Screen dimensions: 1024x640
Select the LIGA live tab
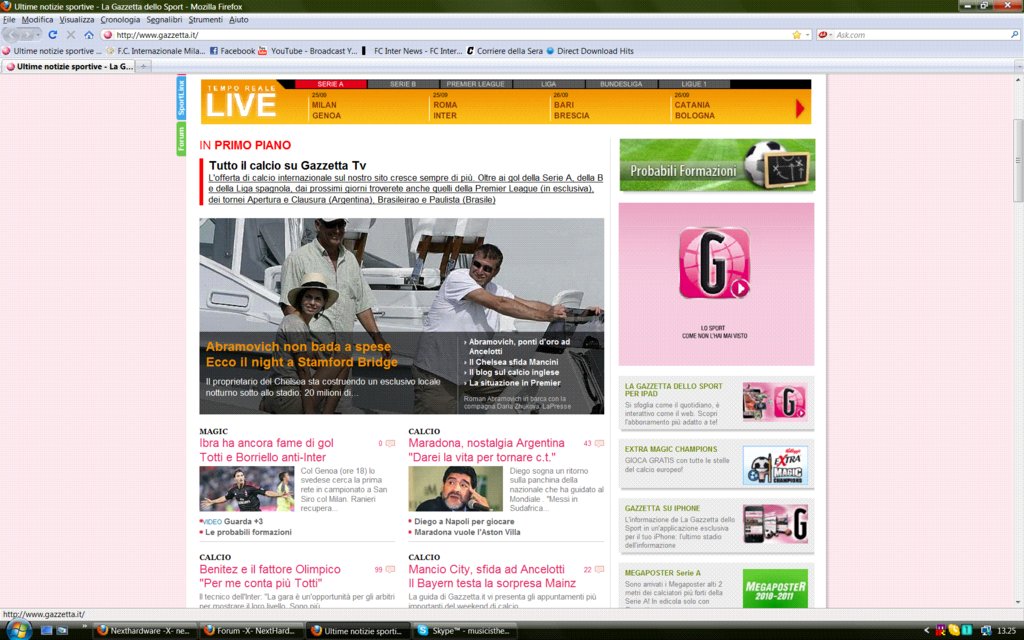[x=549, y=84]
